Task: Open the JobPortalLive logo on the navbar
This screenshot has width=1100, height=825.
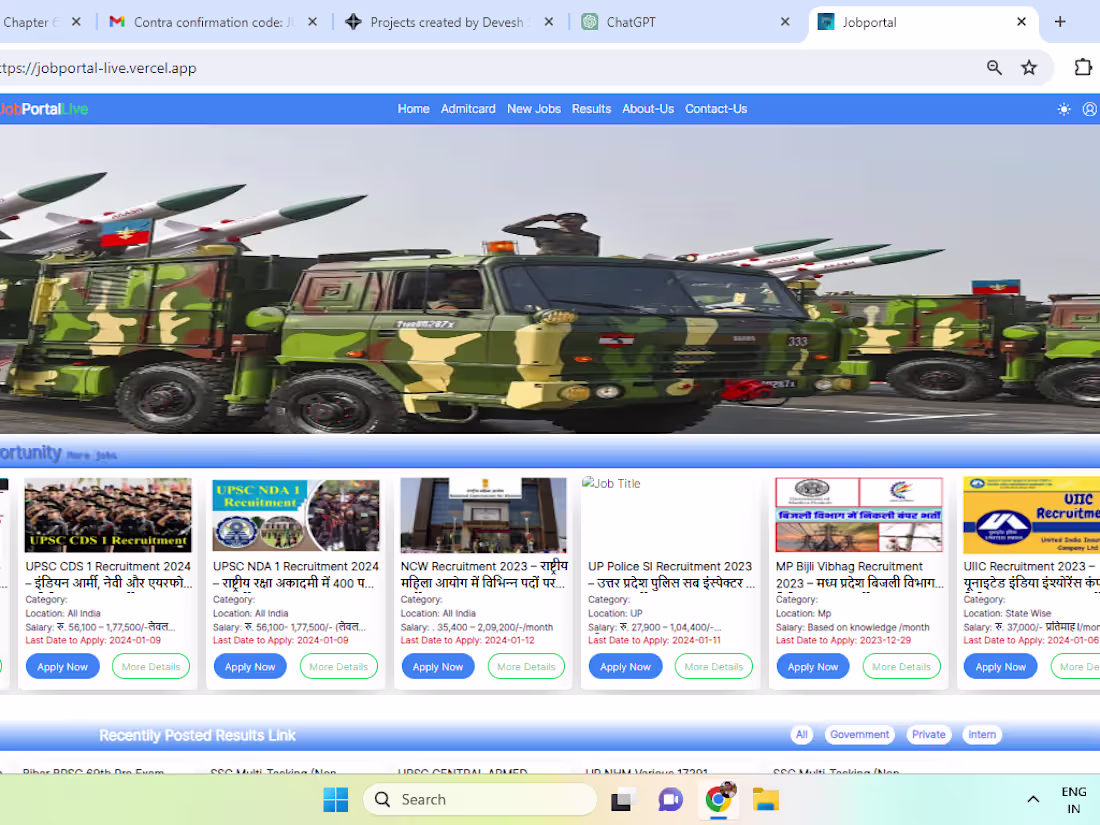Action: 45,108
